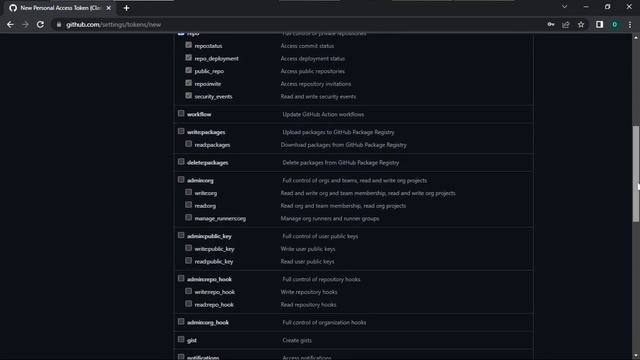This screenshot has width=640, height=360.
Task: Click the 'delete:packages' scope label
Action: 208,163
